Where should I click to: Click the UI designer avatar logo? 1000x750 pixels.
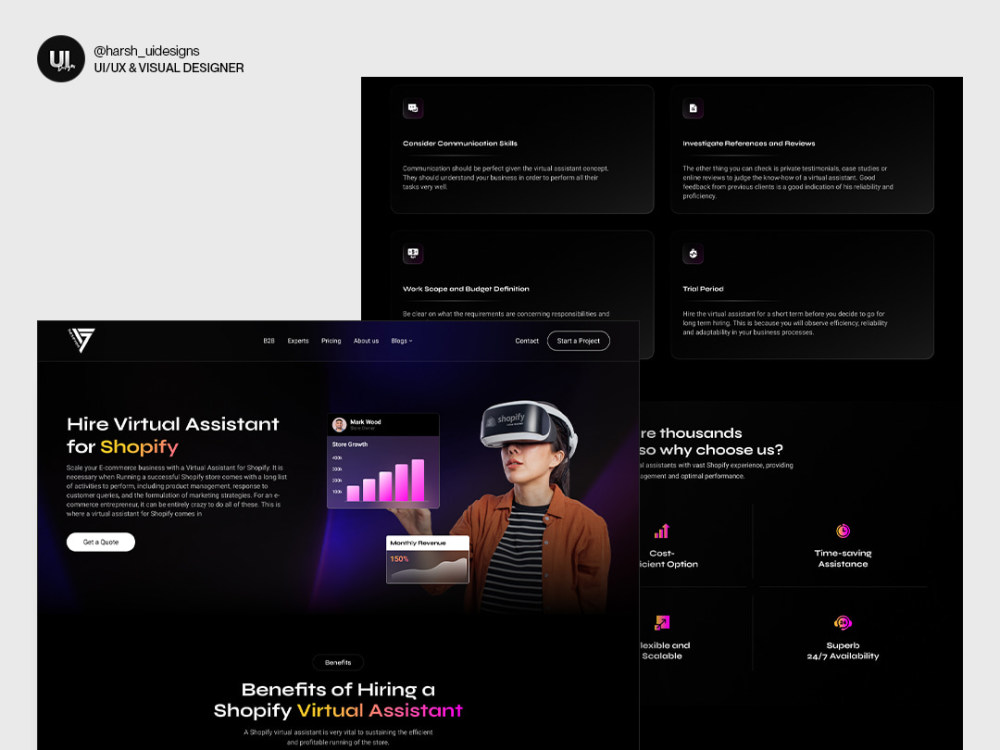tap(61, 59)
